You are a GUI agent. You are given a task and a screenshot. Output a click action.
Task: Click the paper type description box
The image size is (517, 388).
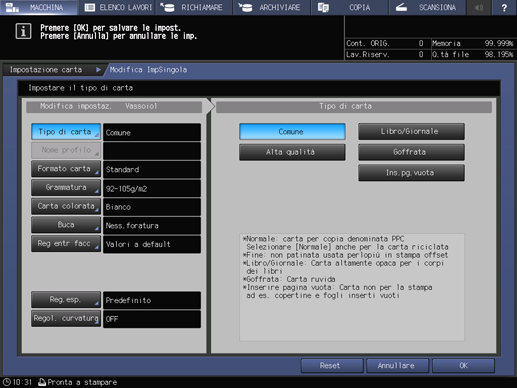point(352,287)
